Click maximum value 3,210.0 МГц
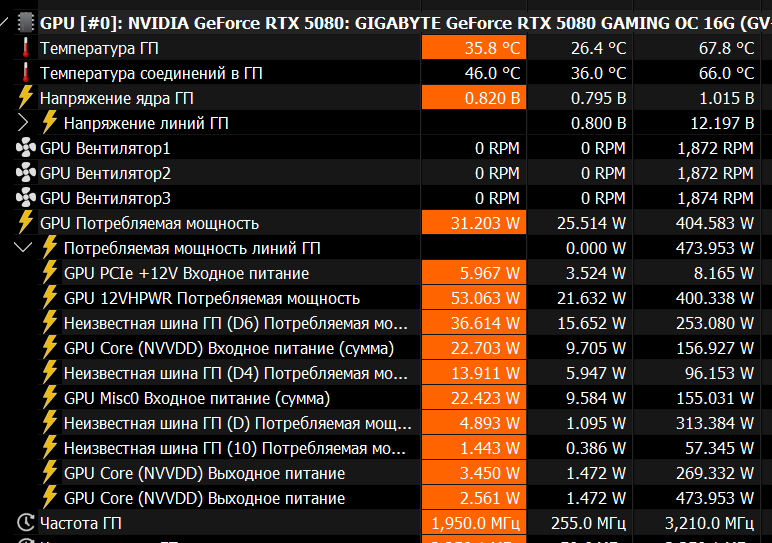 pyautogui.click(x=709, y=523)
